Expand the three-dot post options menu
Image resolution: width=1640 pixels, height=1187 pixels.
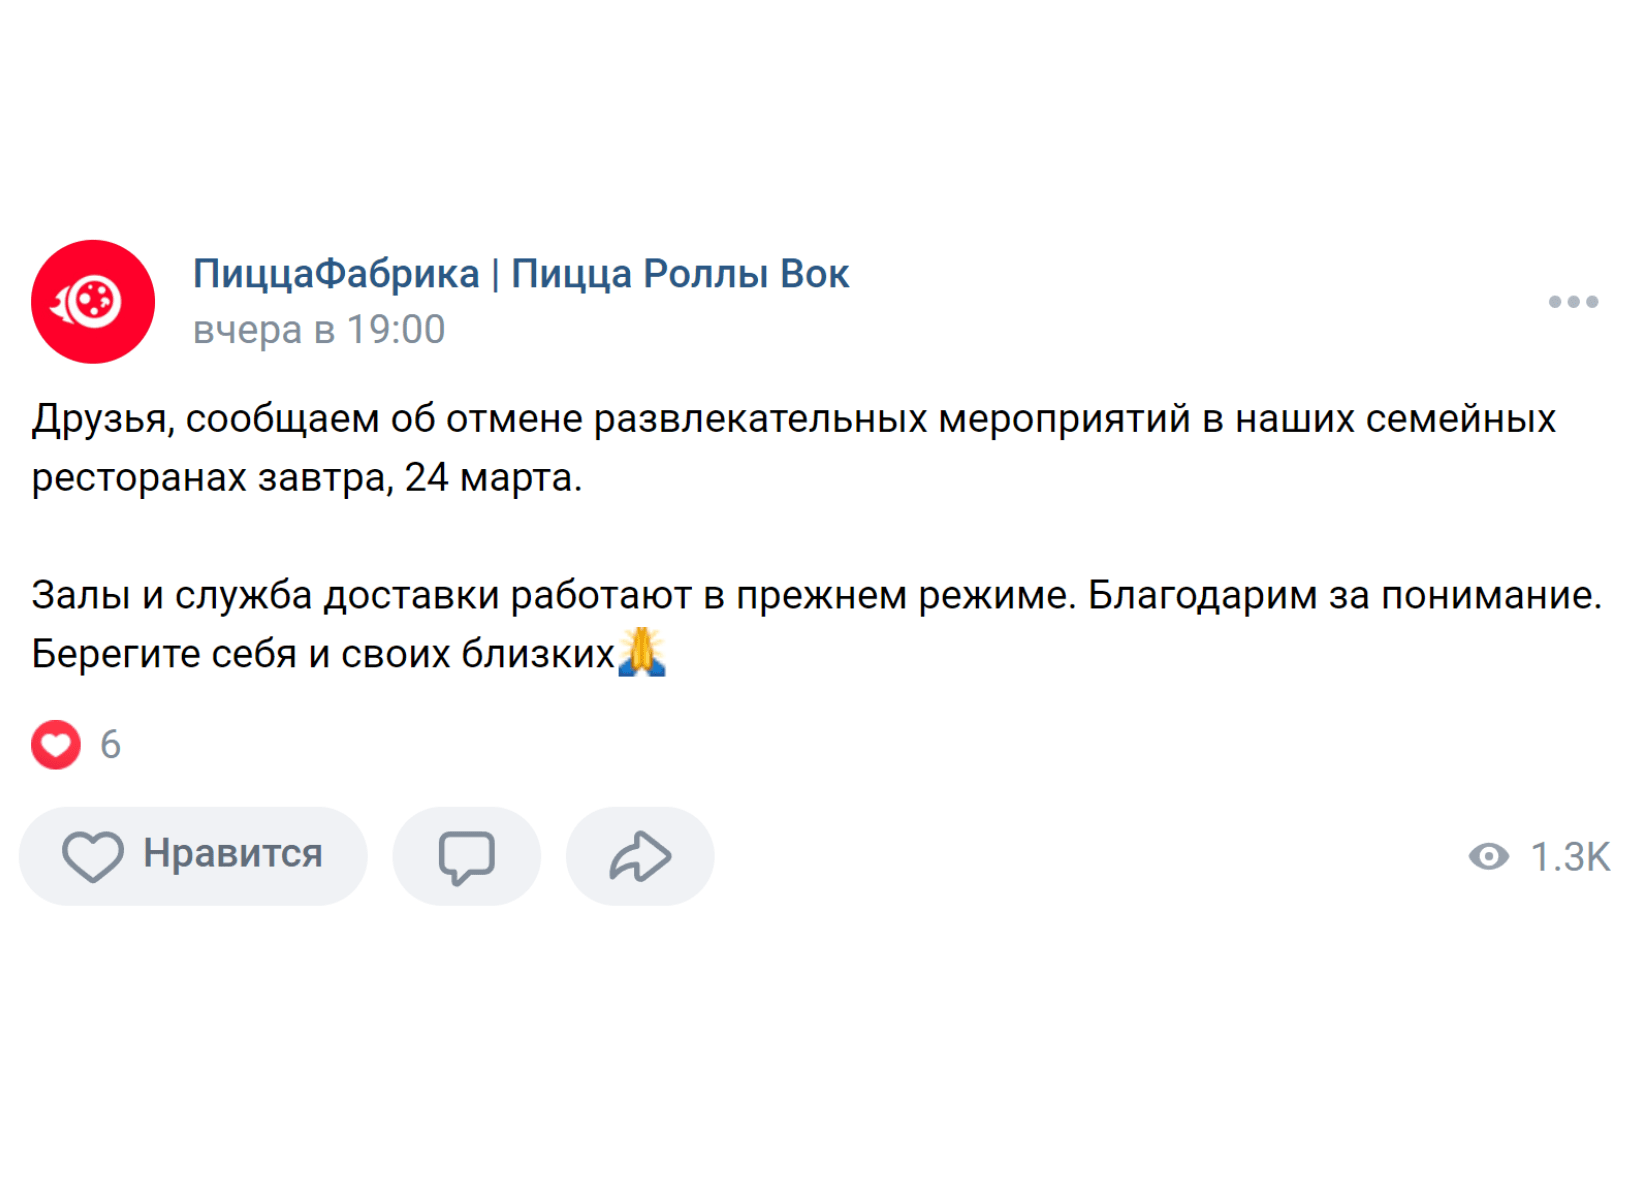(1572, 301)
